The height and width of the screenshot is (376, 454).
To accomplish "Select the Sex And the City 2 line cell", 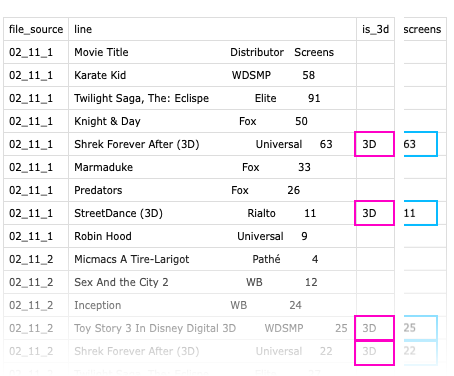I will click(x=212, y=282).
